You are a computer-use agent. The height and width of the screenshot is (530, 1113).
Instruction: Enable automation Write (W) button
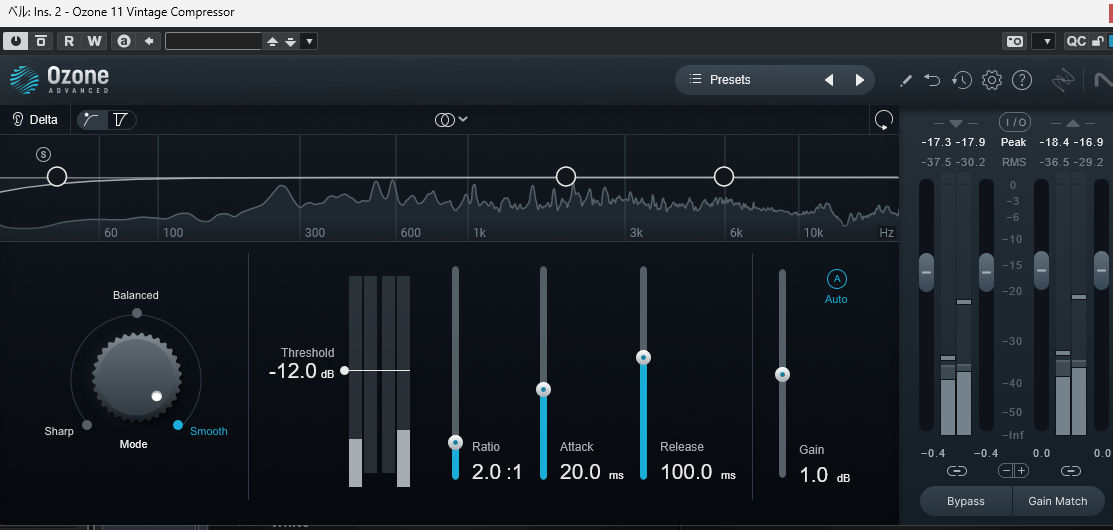(x=94, y=41)
